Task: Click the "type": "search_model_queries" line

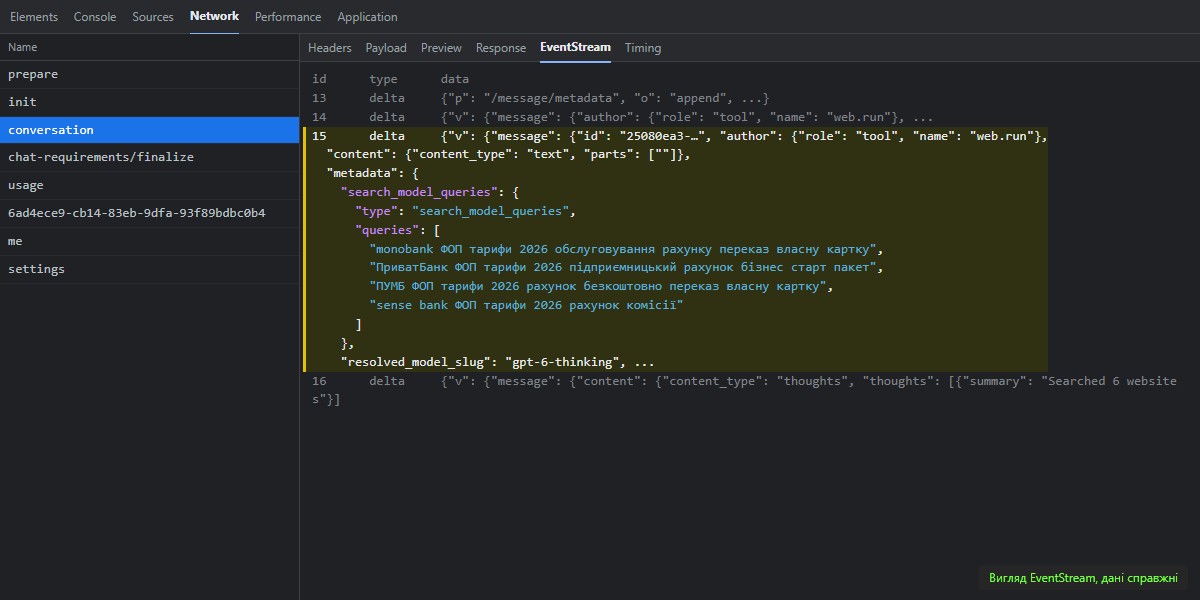Action: 467,211
